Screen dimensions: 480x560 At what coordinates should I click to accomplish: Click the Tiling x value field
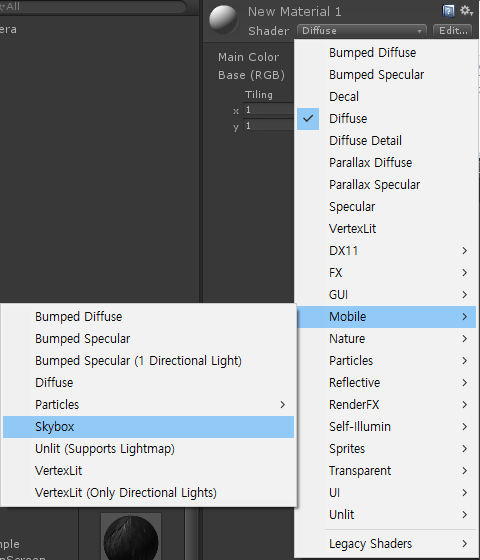(x=269, y=109)
